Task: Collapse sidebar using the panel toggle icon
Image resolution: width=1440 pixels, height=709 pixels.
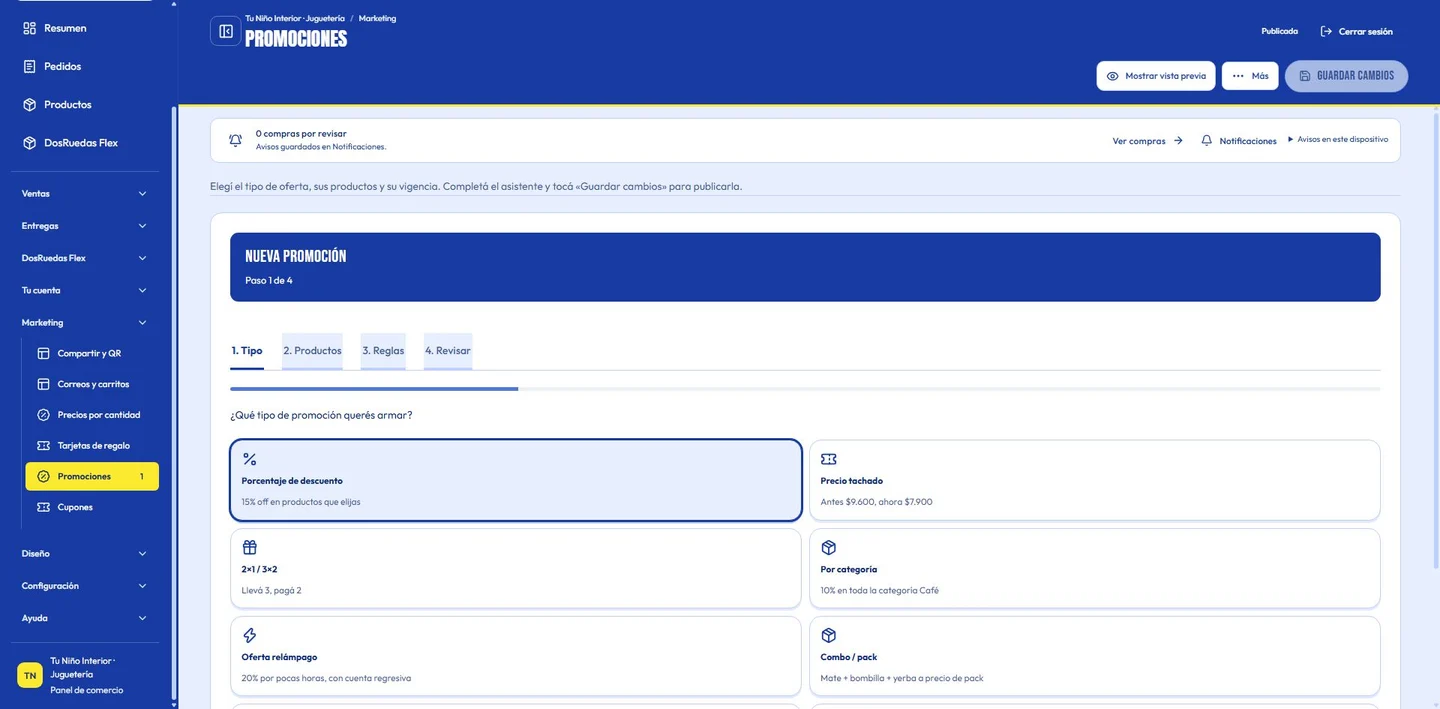Action: [x=226, y=31]
